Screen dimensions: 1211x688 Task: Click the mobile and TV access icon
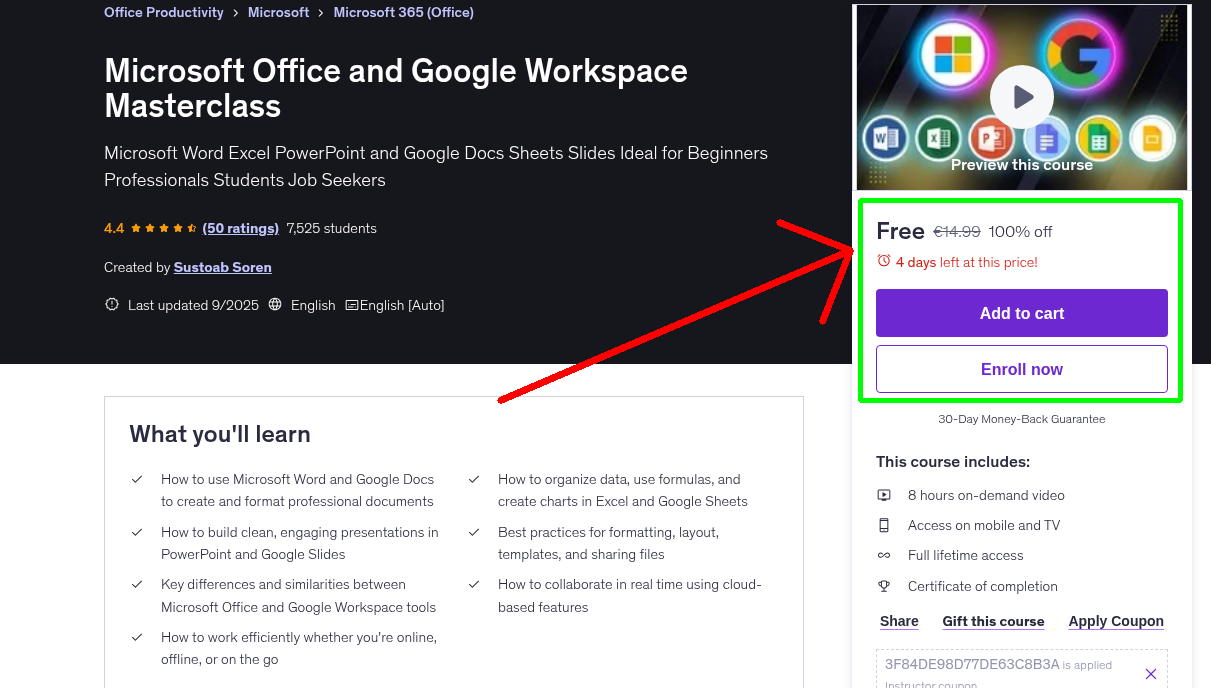click(x=884, y=524)
